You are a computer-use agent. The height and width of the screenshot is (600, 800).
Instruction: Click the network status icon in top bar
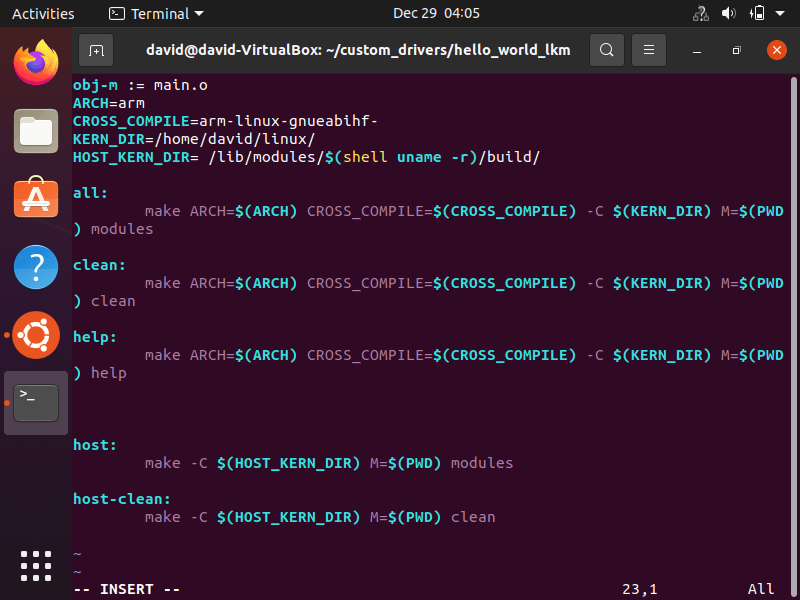click(699, 13)
